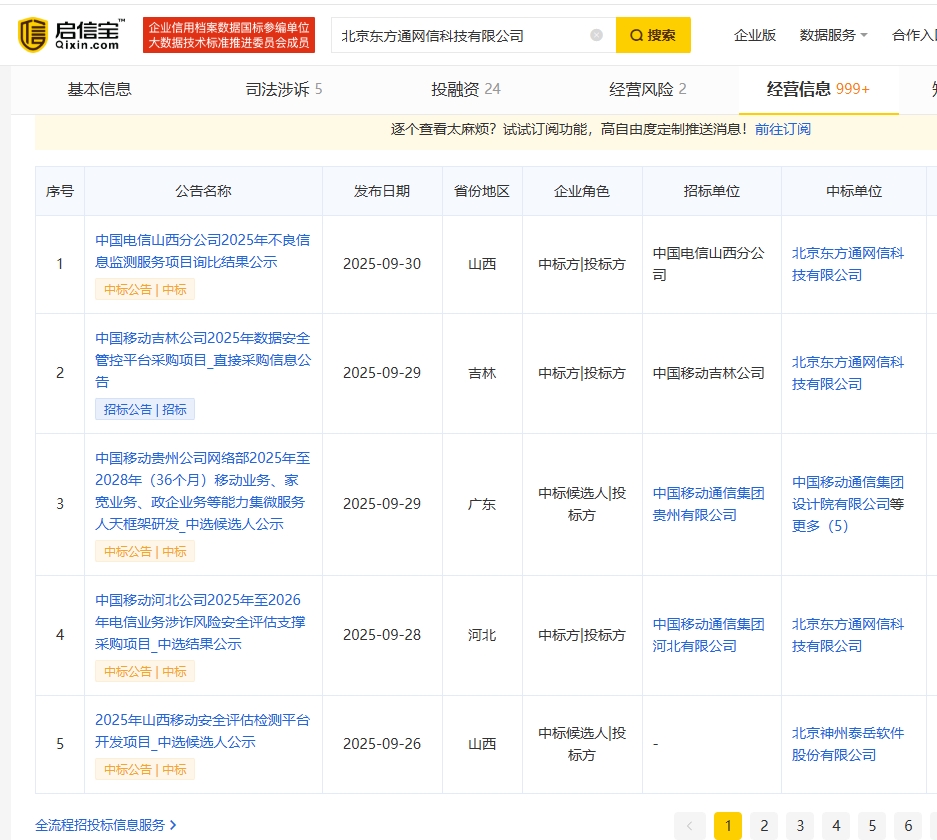Click the 前往订阅 subscription link
The height and width of the screenshot is (840, 937).
point(783,129)
